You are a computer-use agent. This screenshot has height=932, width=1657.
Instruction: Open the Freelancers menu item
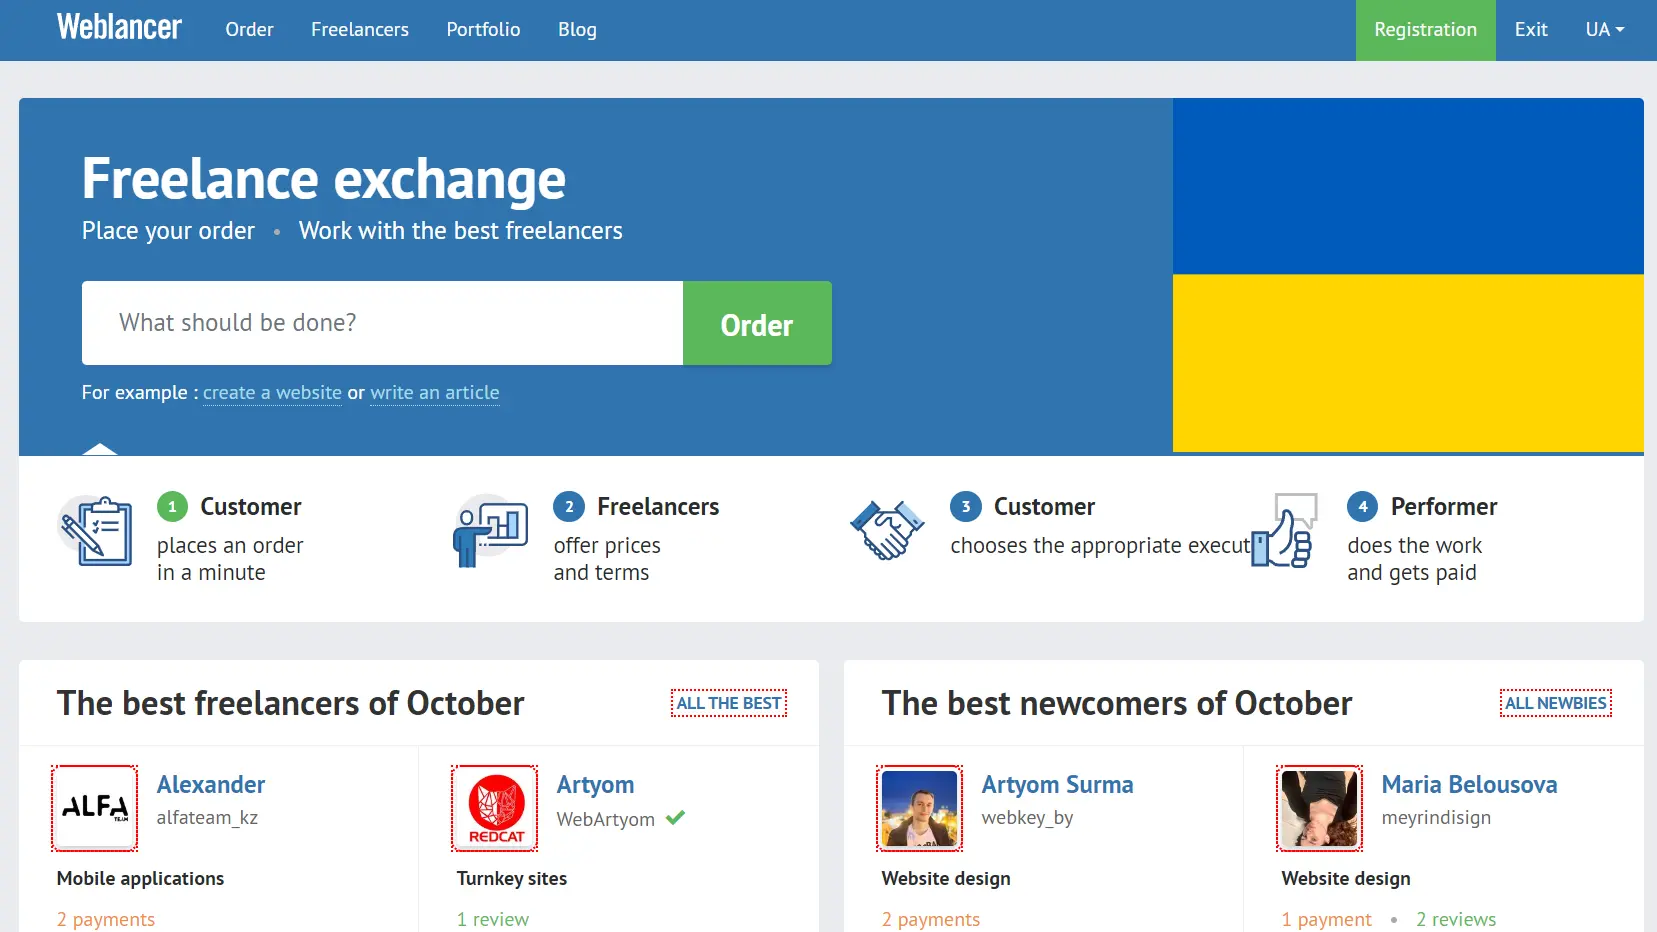click(x=360, y=30)
